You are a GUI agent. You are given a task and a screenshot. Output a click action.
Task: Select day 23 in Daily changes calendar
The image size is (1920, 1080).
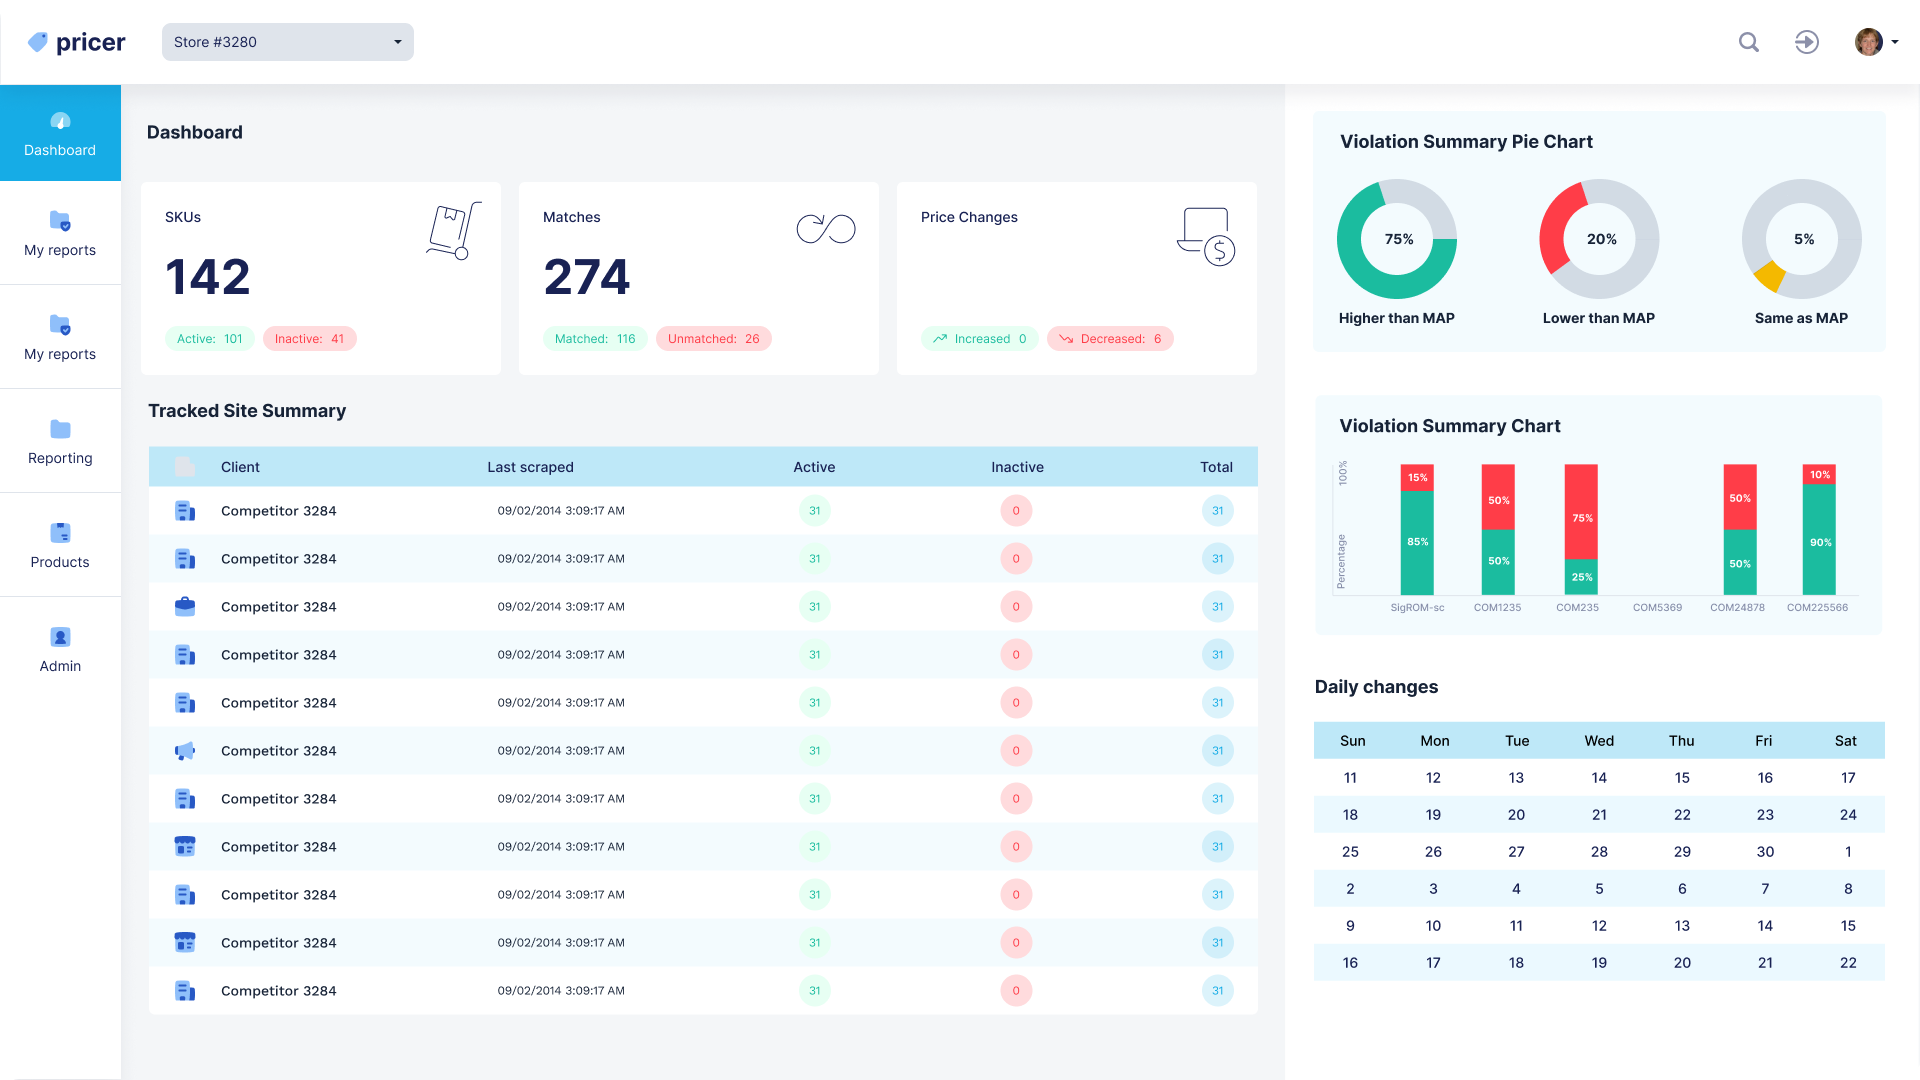pyautogui.click(x=1765, y=815)
